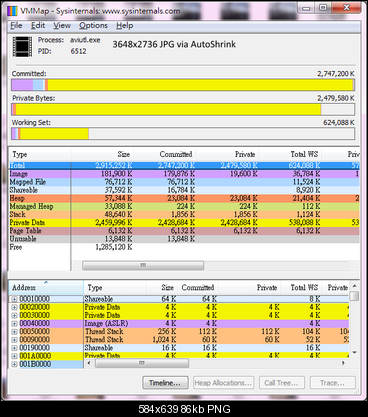Select the Private Data summary row
Viewport: 368px width, 417px height.
coord(184,223)
